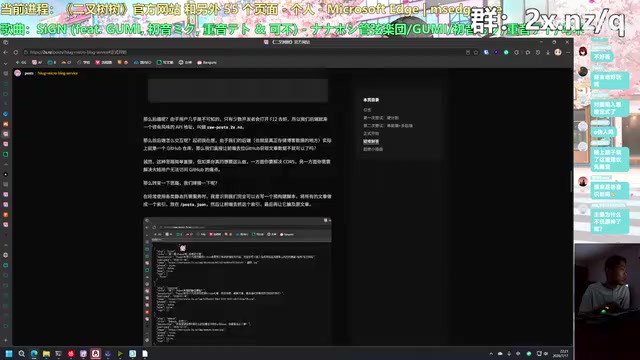Screen dimensions: 640x360
Task: Jump to the first table-of-contents entry
Action: click(x=367, y=110)
